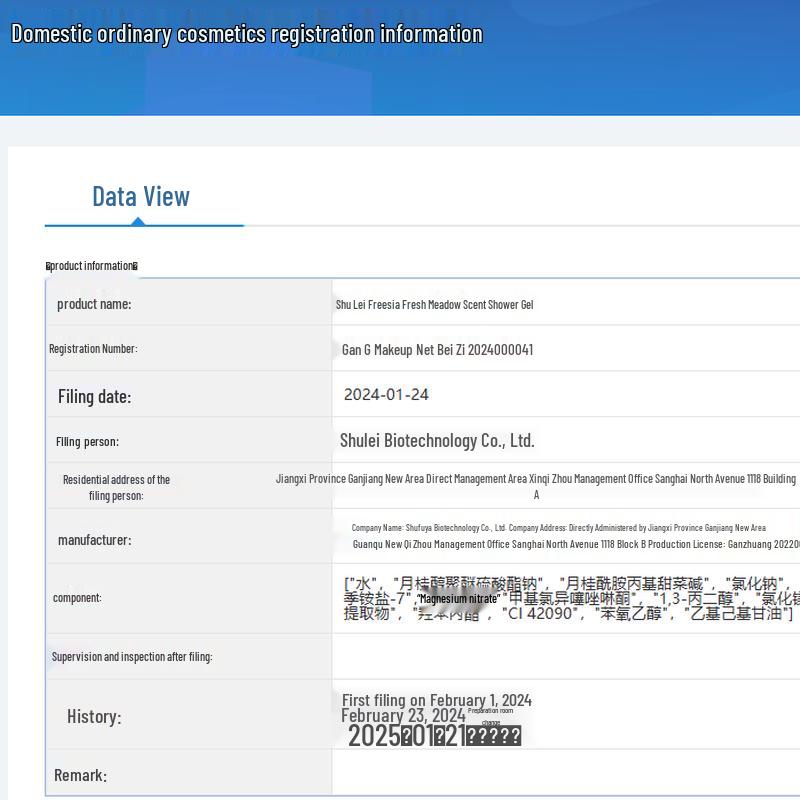Screen dimensions: 800x800
Task: Click registration number 'Gan G Makeup Net Bei Zi 2024000041'
Action: pos(437,349)
